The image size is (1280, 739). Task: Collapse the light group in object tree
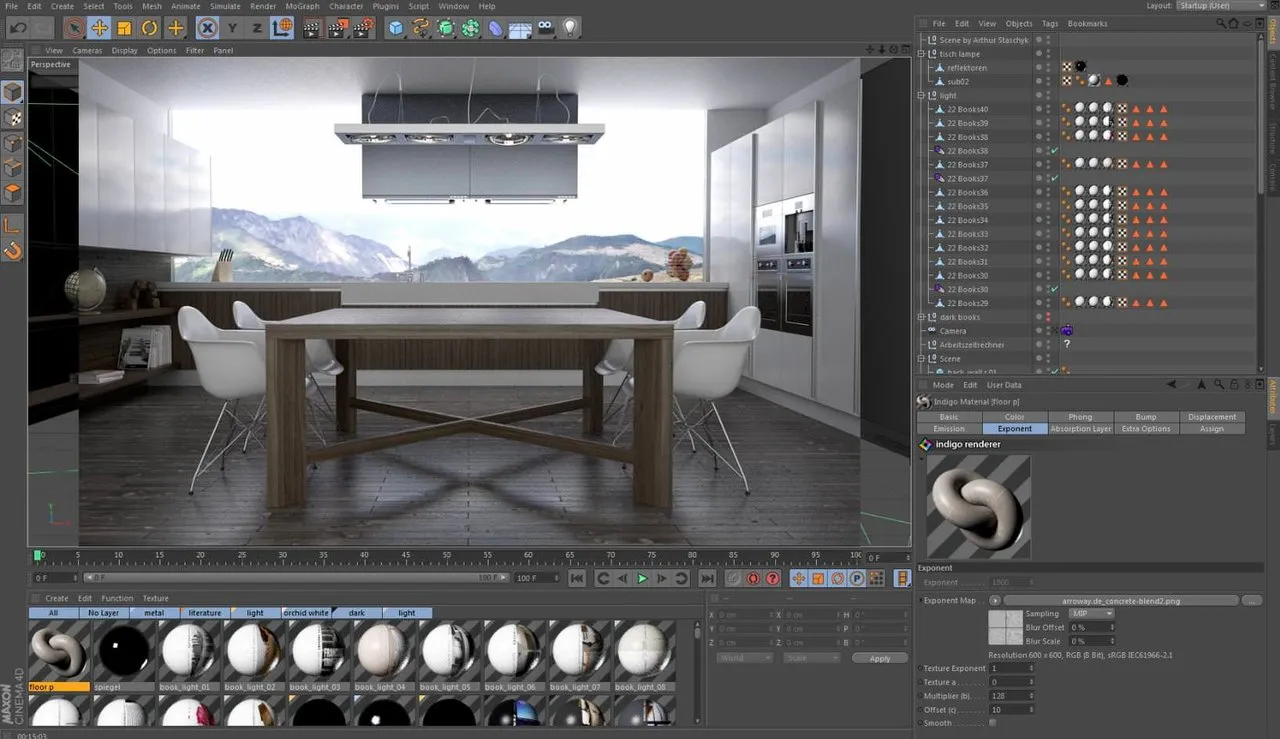(923, 95)
